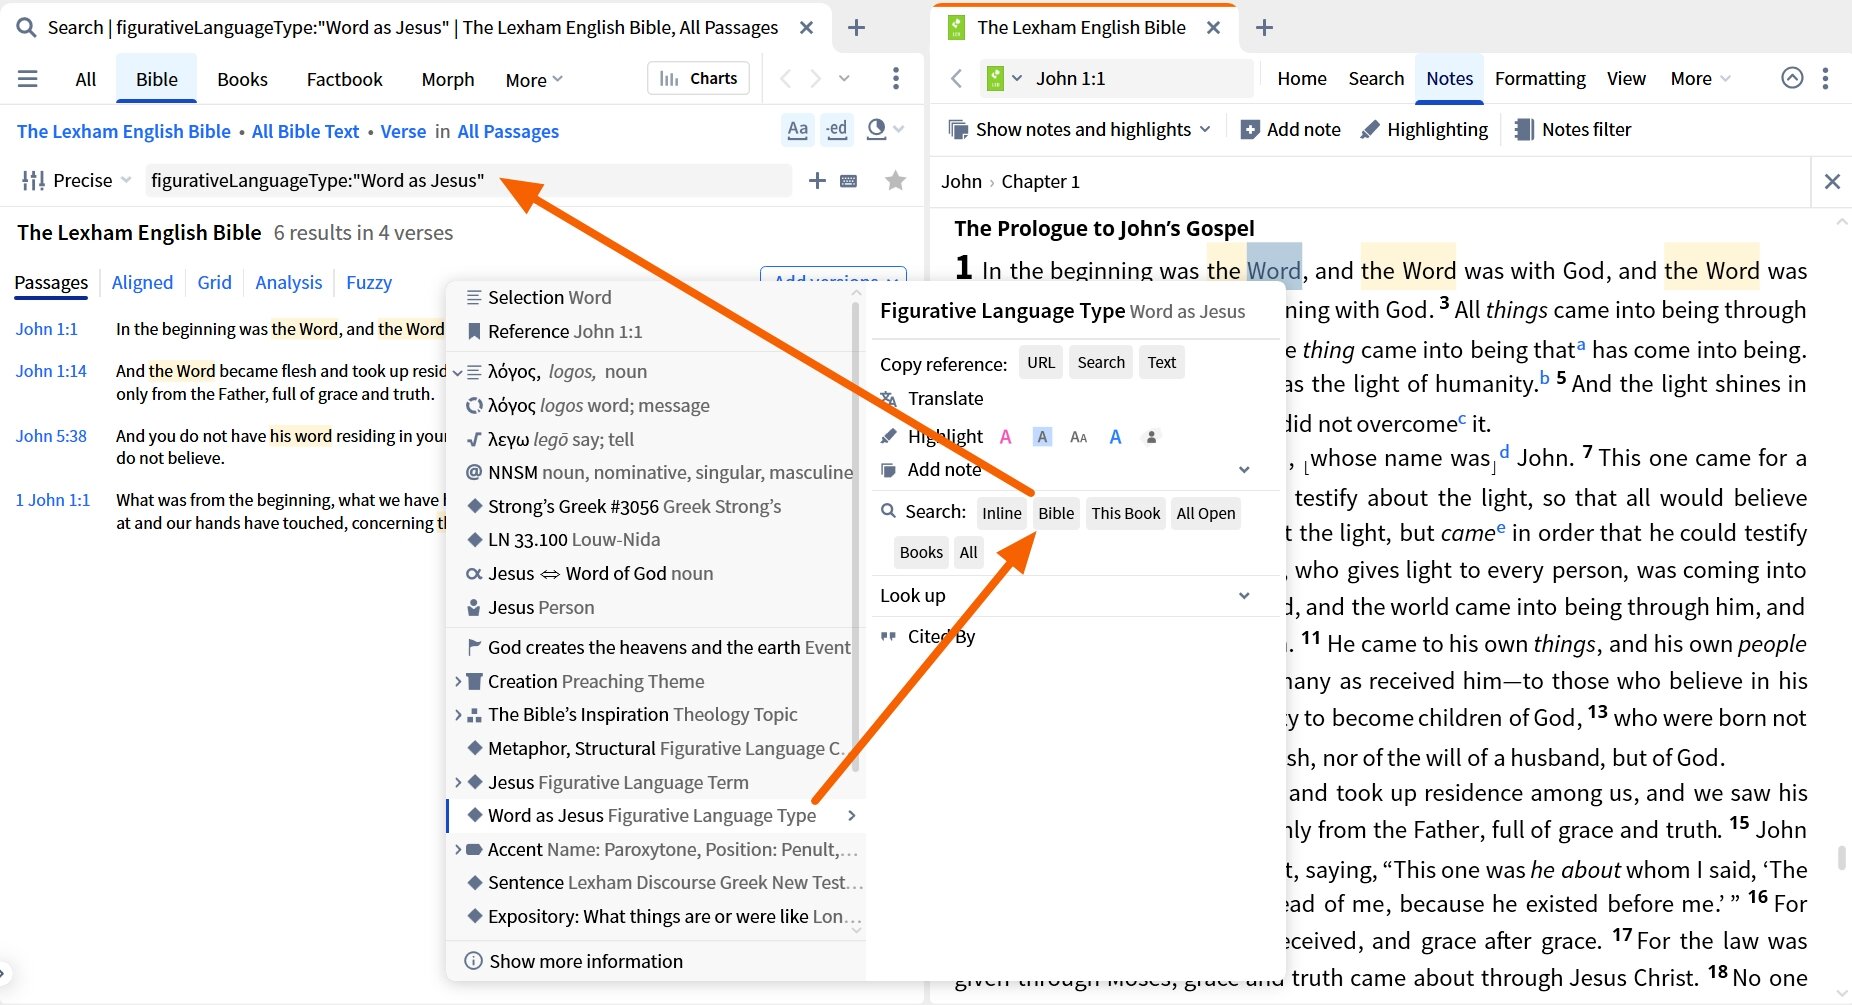Go forward in search history arrow
Viewport: 1852px width, 1005px height.
coord(815,78)
